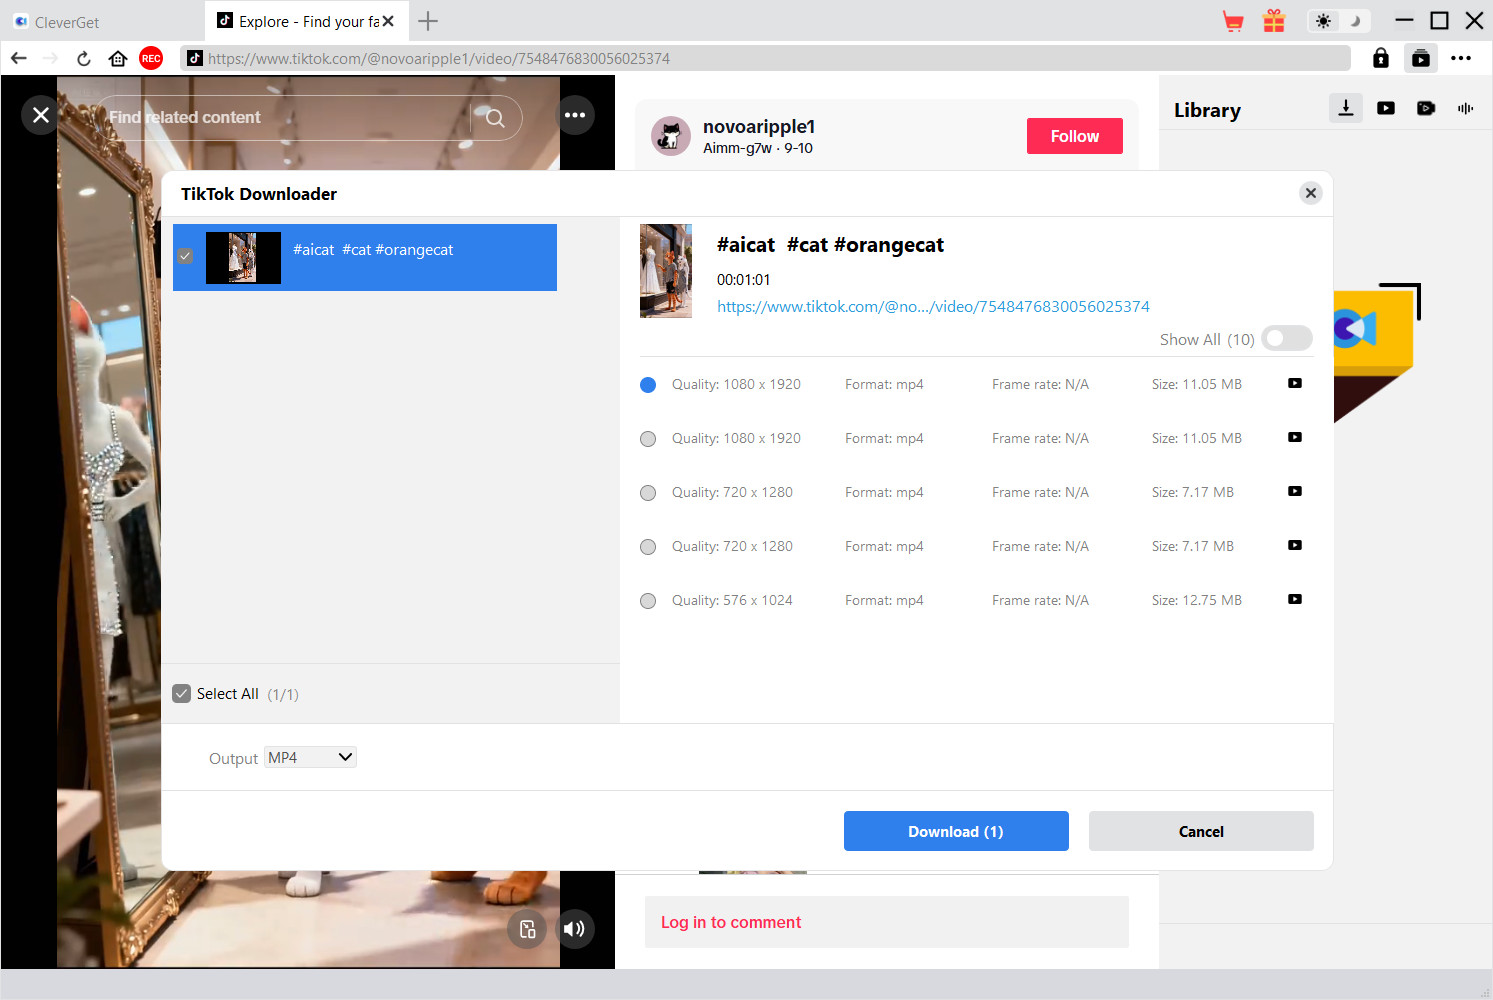Open the gift promotions icon
The width and height of the screenshot is (1493, 1000).
(1274, 20)
